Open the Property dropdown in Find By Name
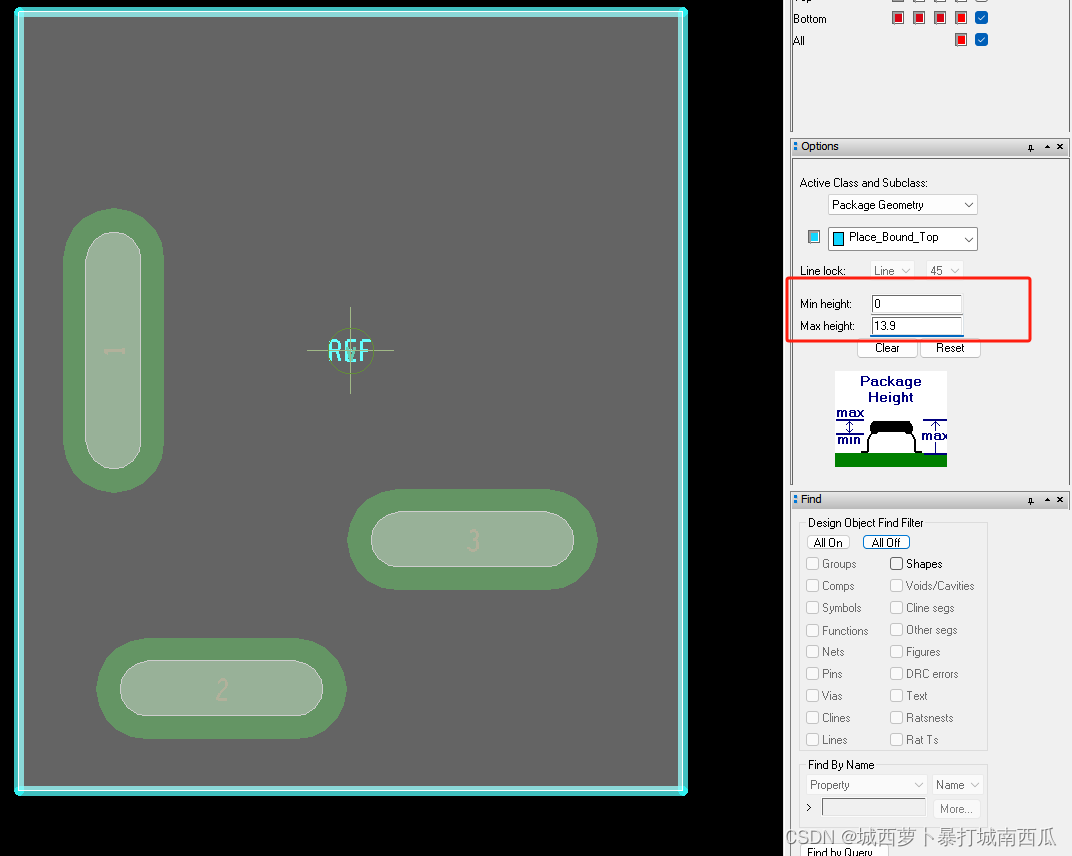This screenshot has width=1072, height=856. coord(866,785)
